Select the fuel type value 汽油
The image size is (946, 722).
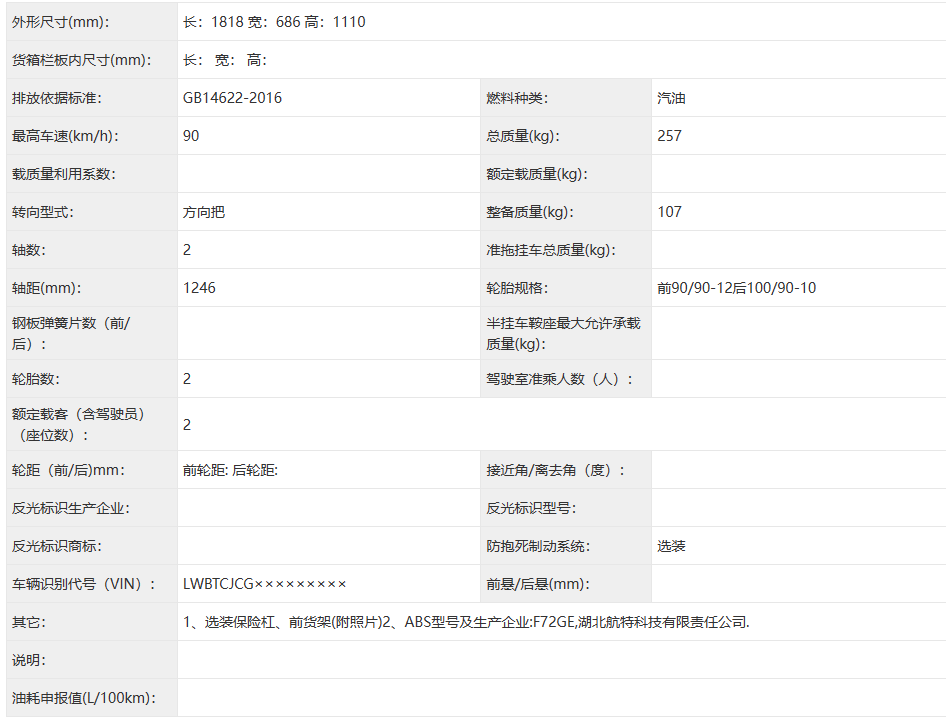coord(671,98)
